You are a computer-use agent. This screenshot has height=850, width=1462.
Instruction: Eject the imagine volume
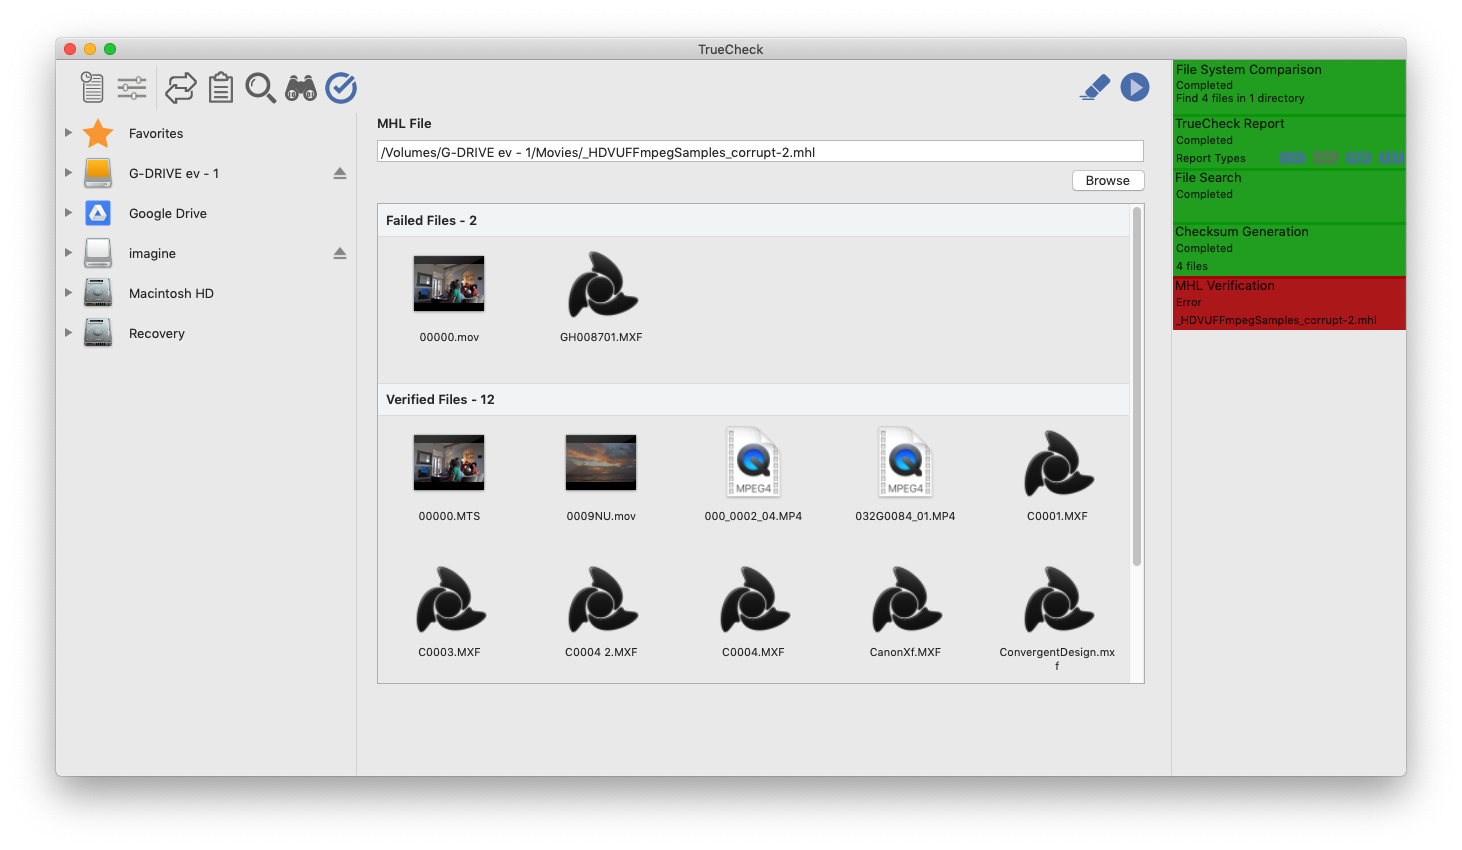(x=340, y=253)
